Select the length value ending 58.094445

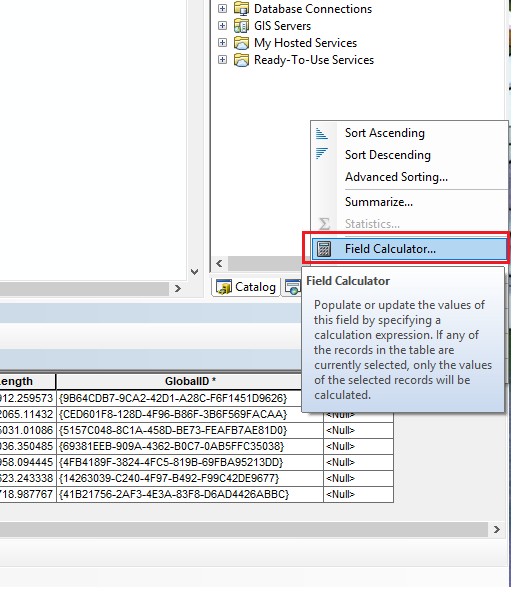pos(28,462)
